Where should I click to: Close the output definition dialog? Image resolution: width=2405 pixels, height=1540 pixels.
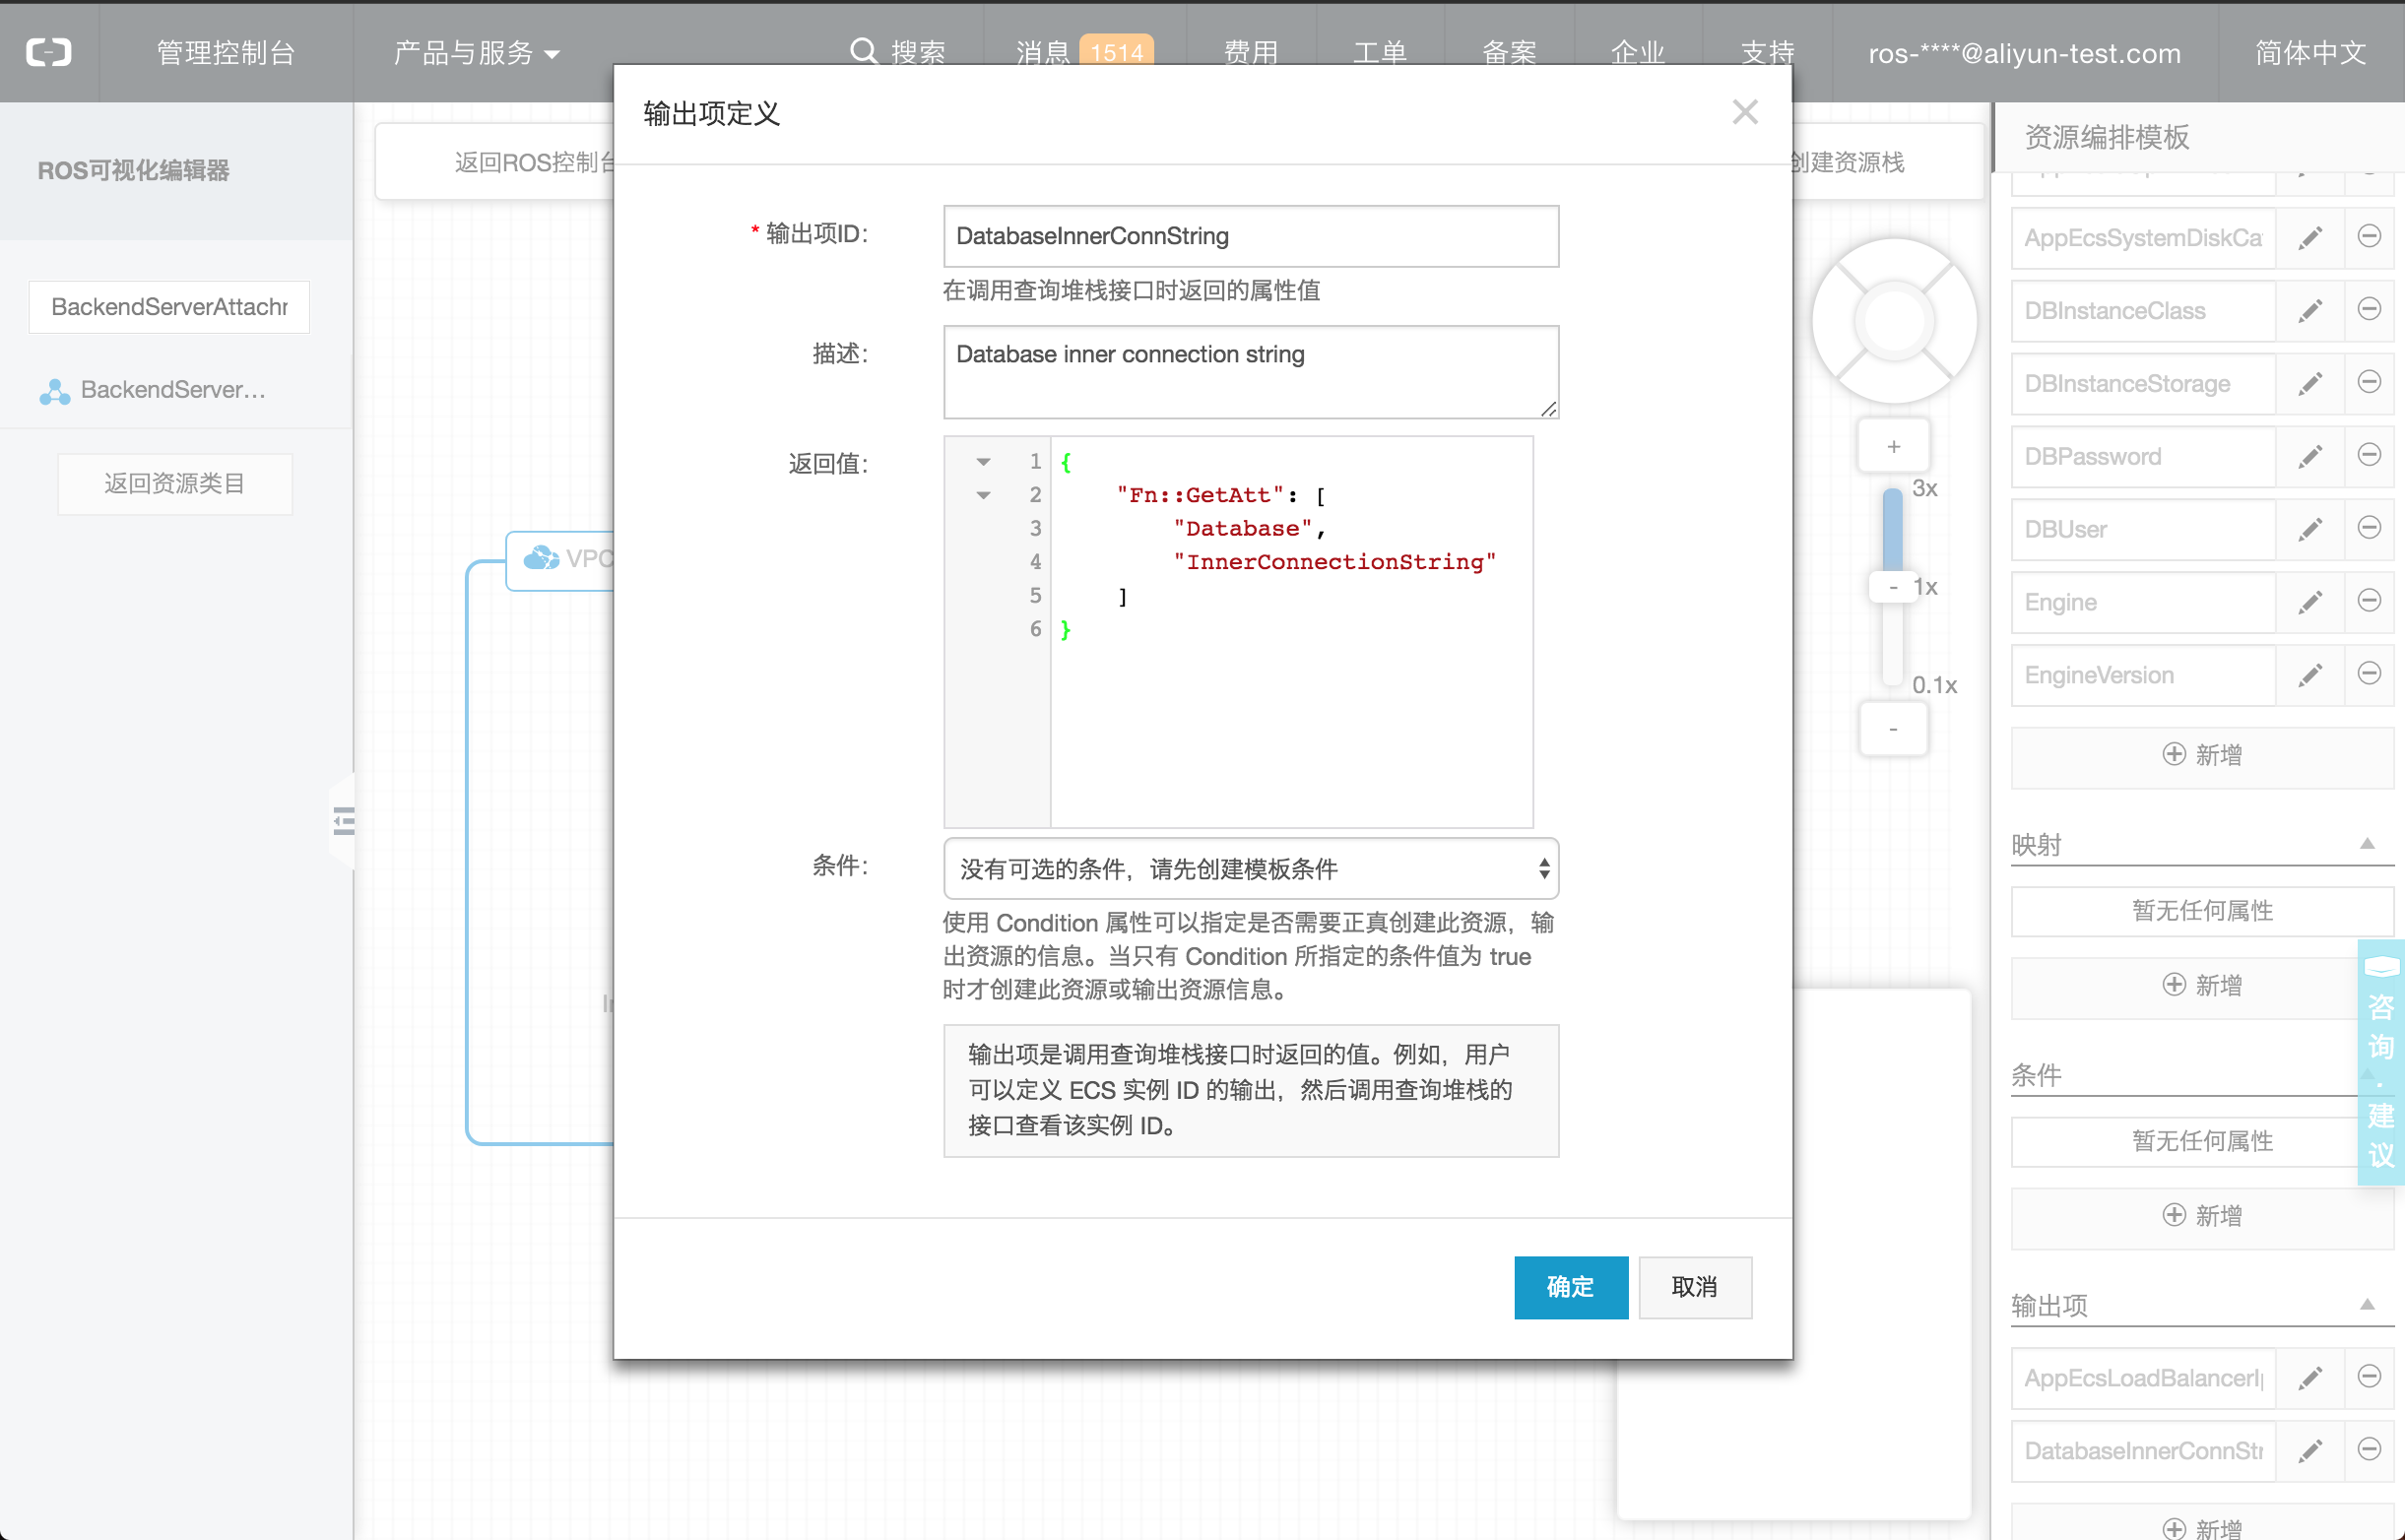(x=1744, y=112)
